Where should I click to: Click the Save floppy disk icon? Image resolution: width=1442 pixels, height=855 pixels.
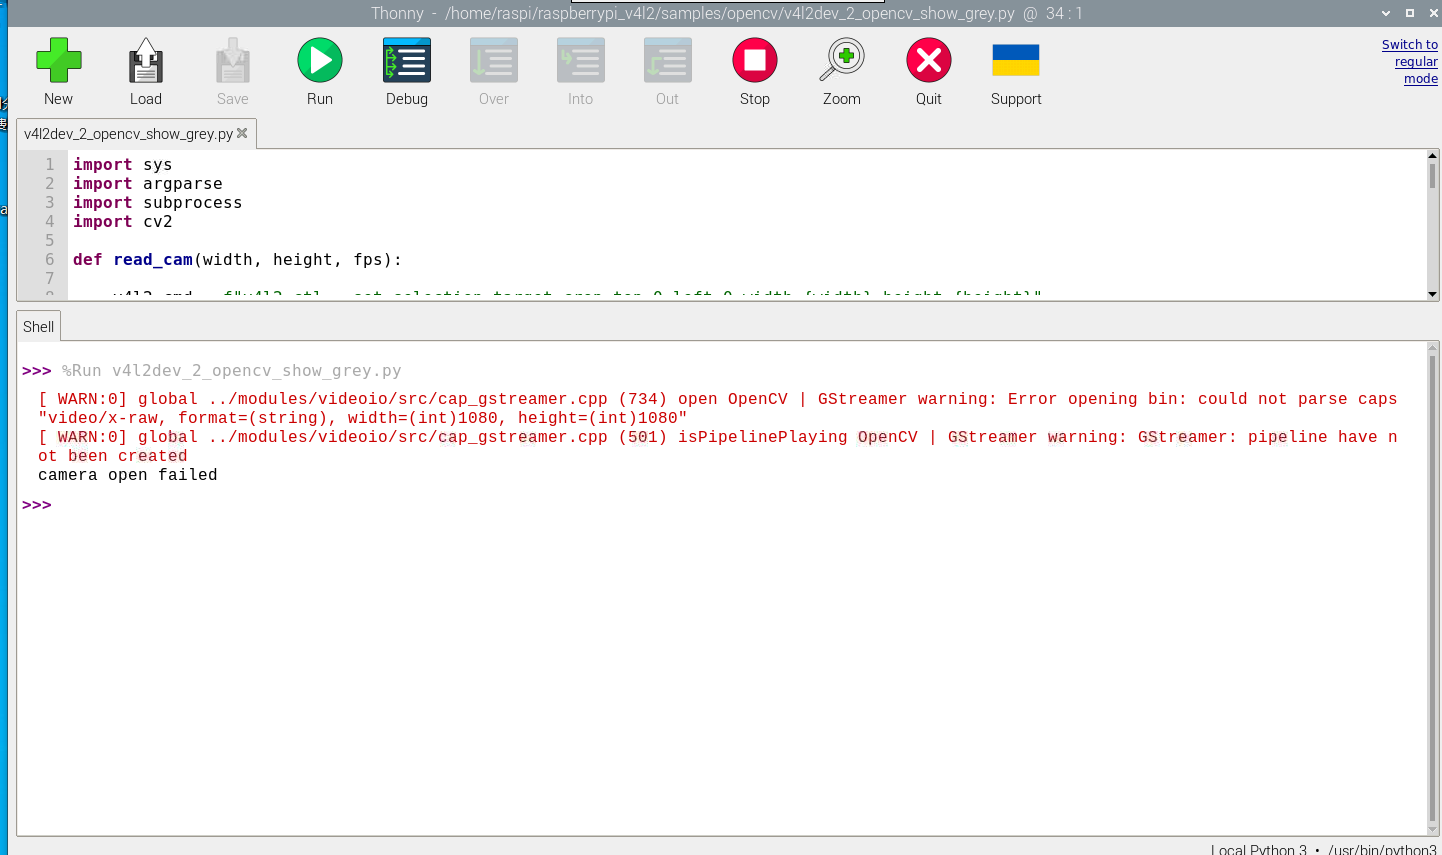(232, 61)
